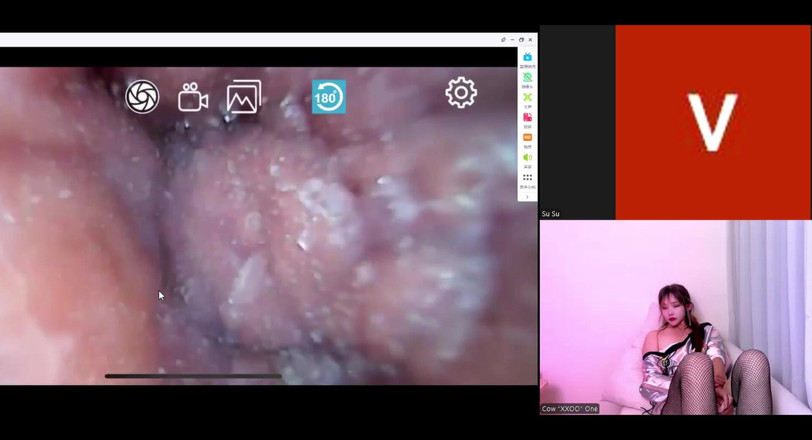Toggle the green camera-off sidebar icon

click(527, 78)
